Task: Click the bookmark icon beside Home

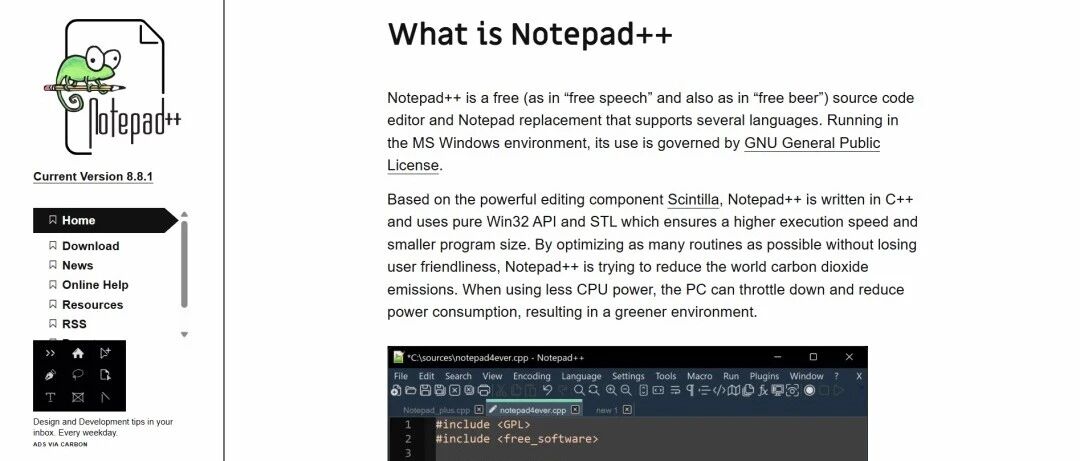Action: [x=52, y=221]
